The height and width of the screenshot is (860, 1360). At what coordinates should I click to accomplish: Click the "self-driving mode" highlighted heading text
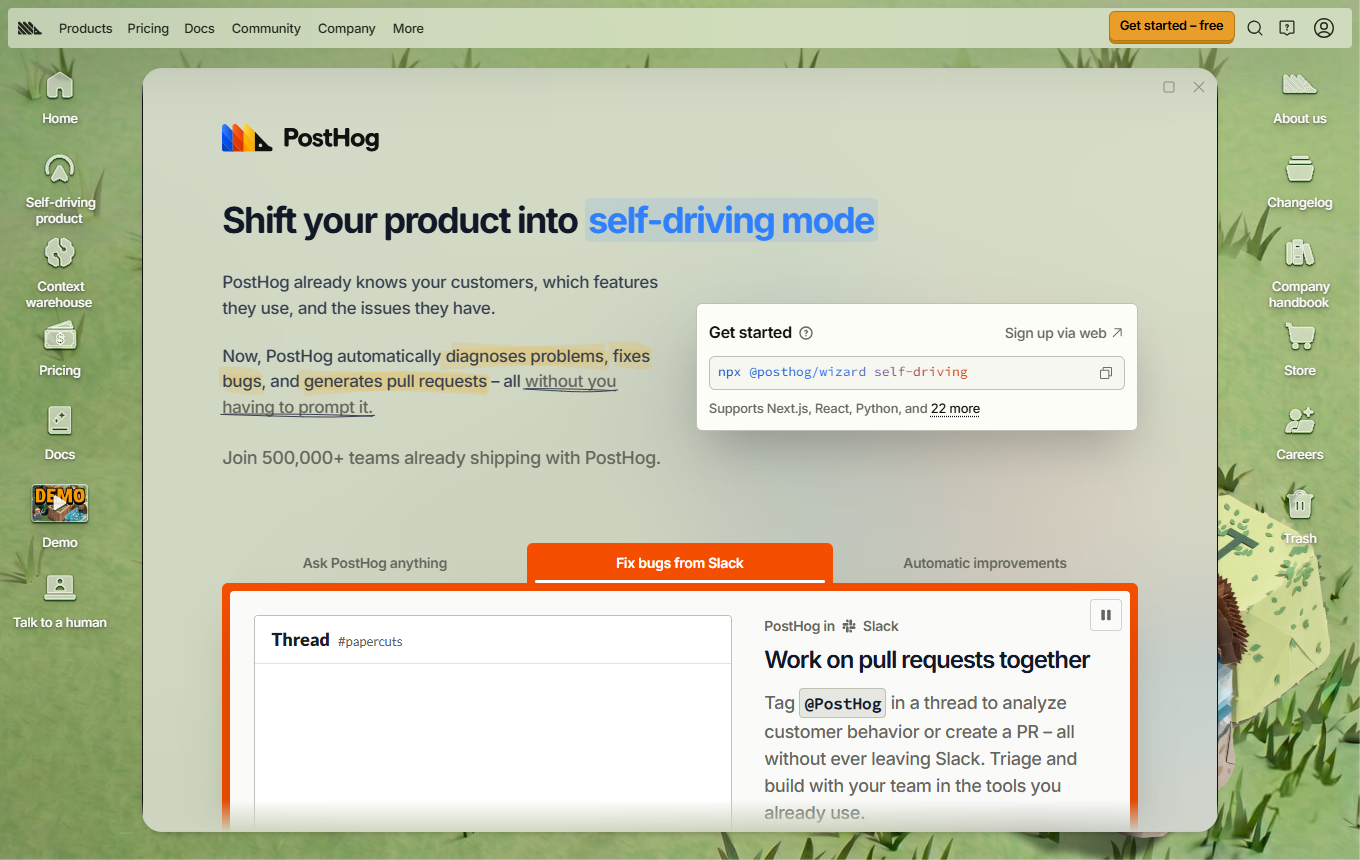(x=732, y=220)
